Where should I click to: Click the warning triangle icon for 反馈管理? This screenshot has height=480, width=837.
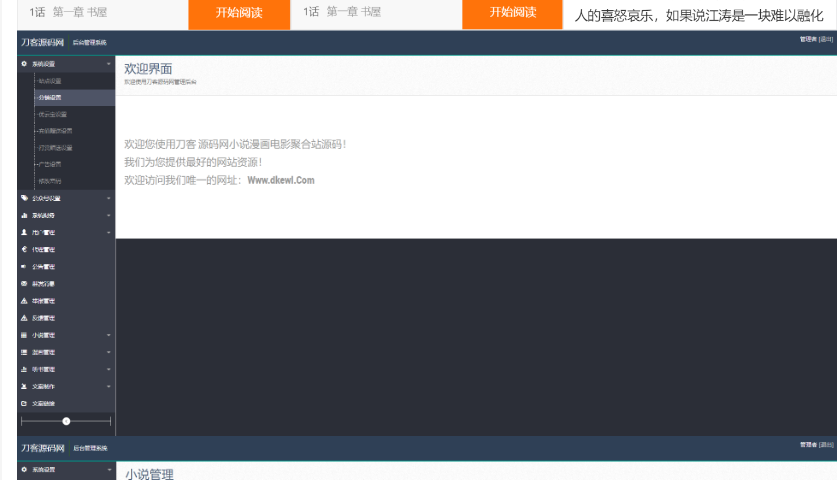[24, 317]
